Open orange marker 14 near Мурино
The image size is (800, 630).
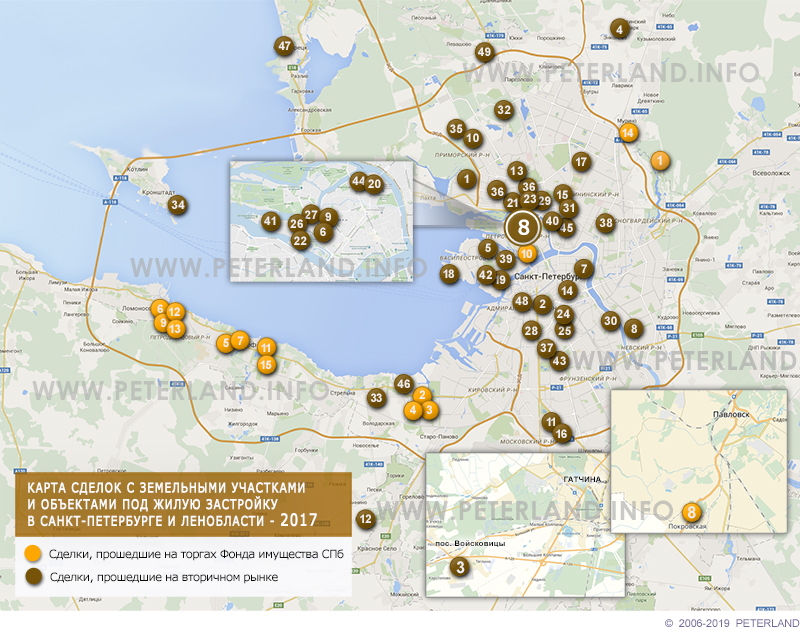click(x=628, y=133)
